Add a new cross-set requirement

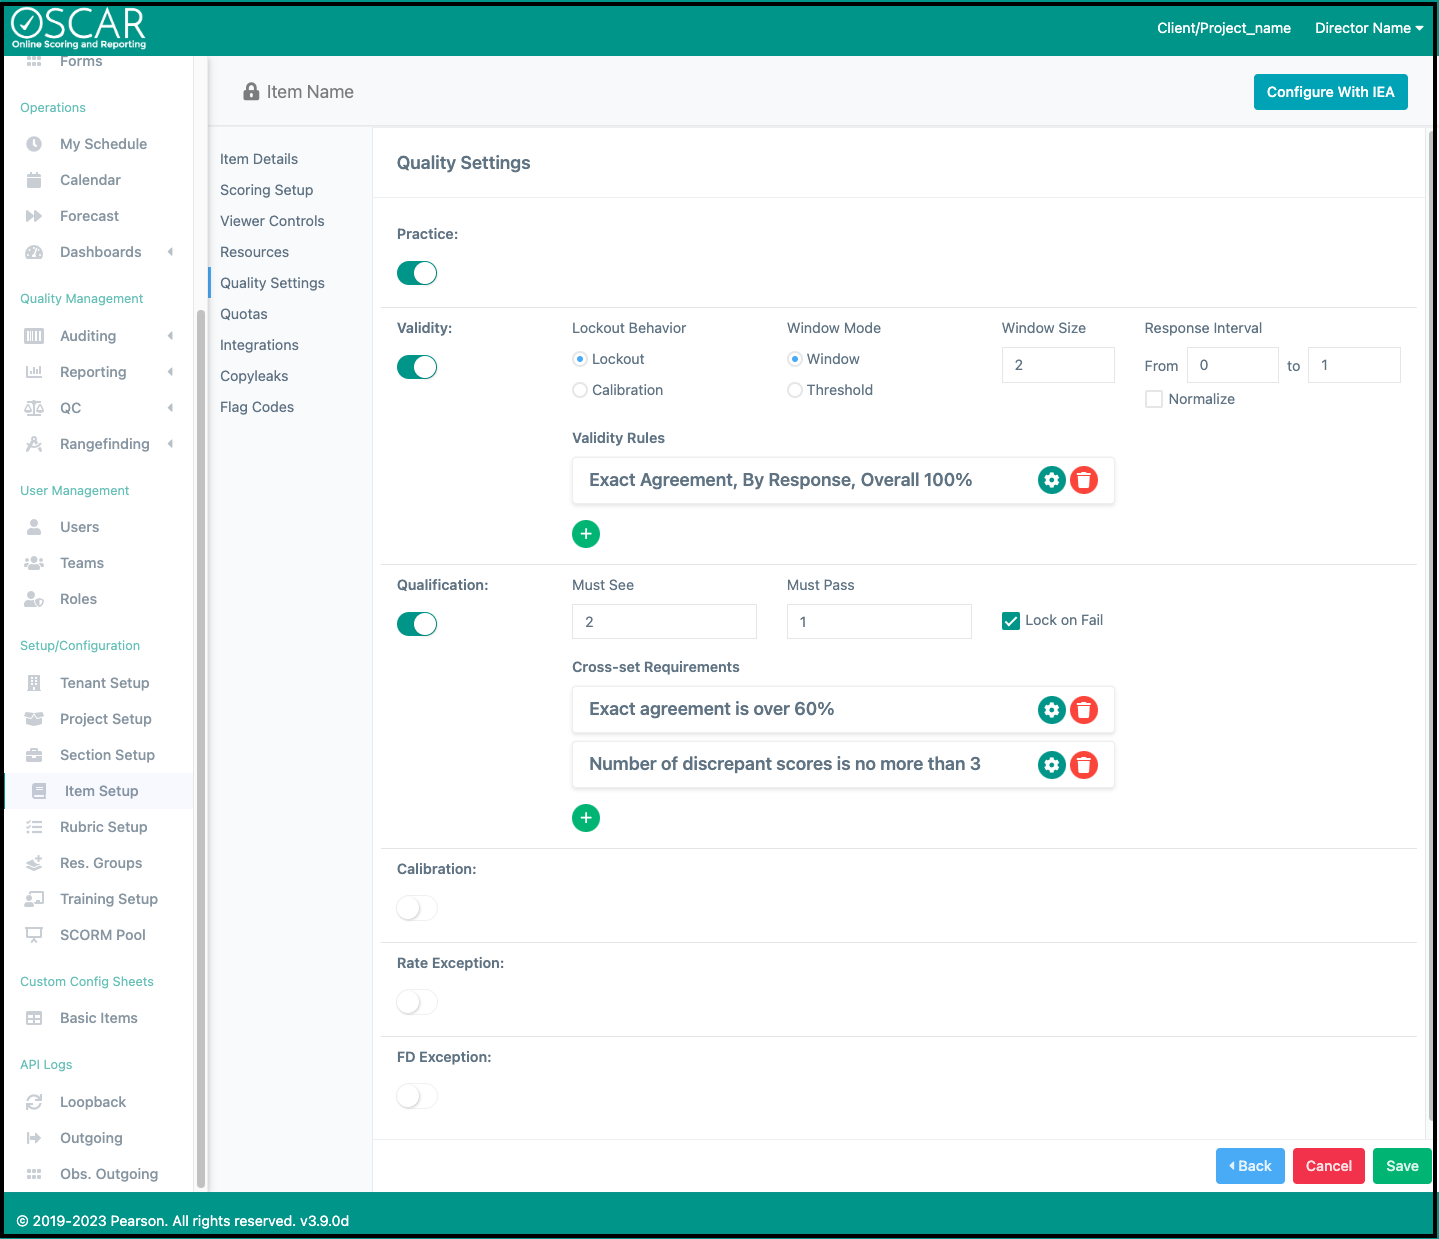click(x=586, y=818)
